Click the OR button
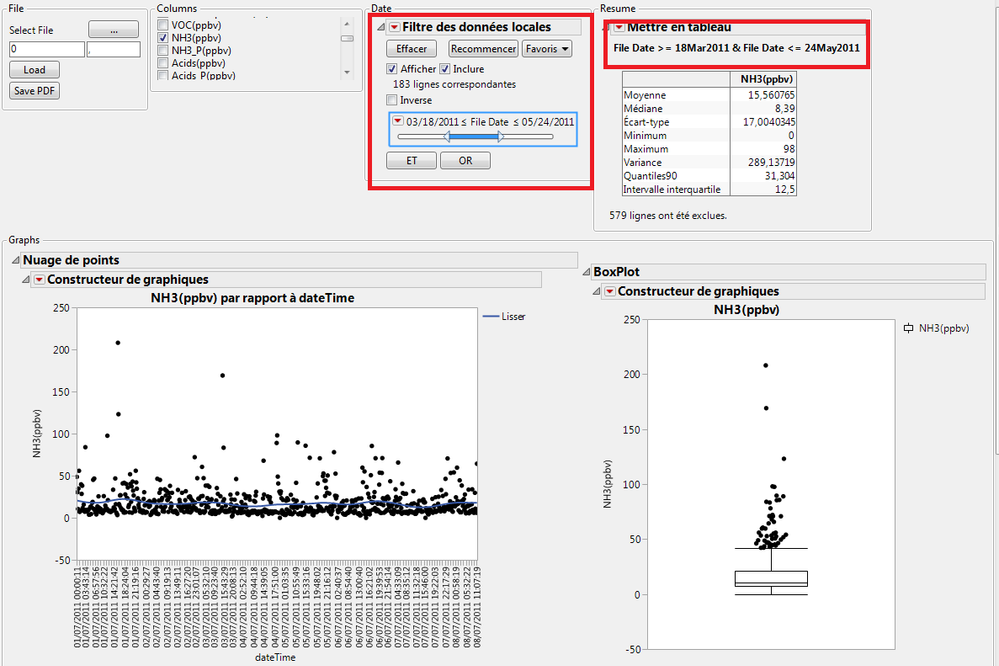The image size is (999, 666). click(465, 161)
